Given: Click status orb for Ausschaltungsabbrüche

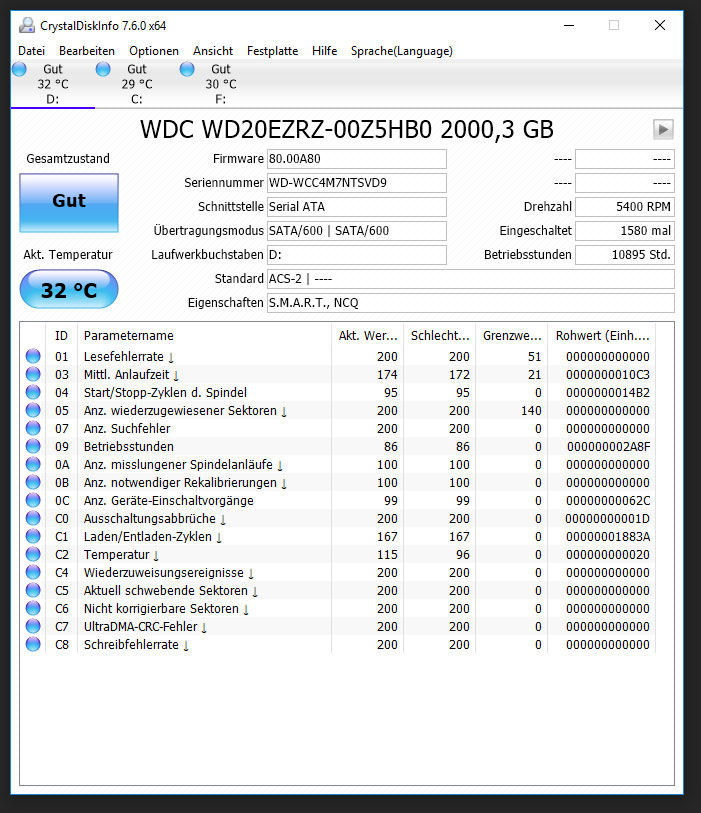Looking at the screenshot, I should click(33, 518).
